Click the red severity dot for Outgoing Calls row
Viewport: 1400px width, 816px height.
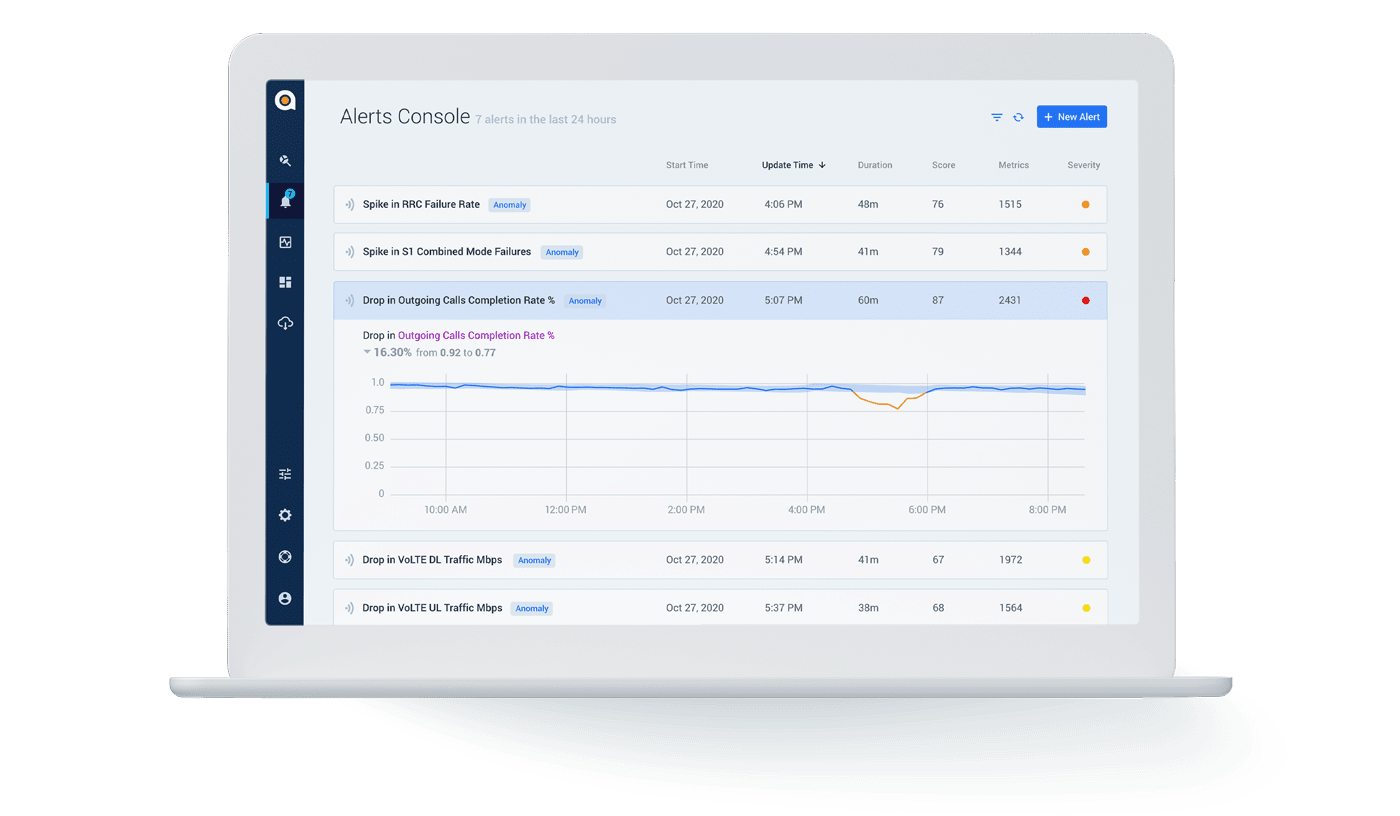[1086, 300]
